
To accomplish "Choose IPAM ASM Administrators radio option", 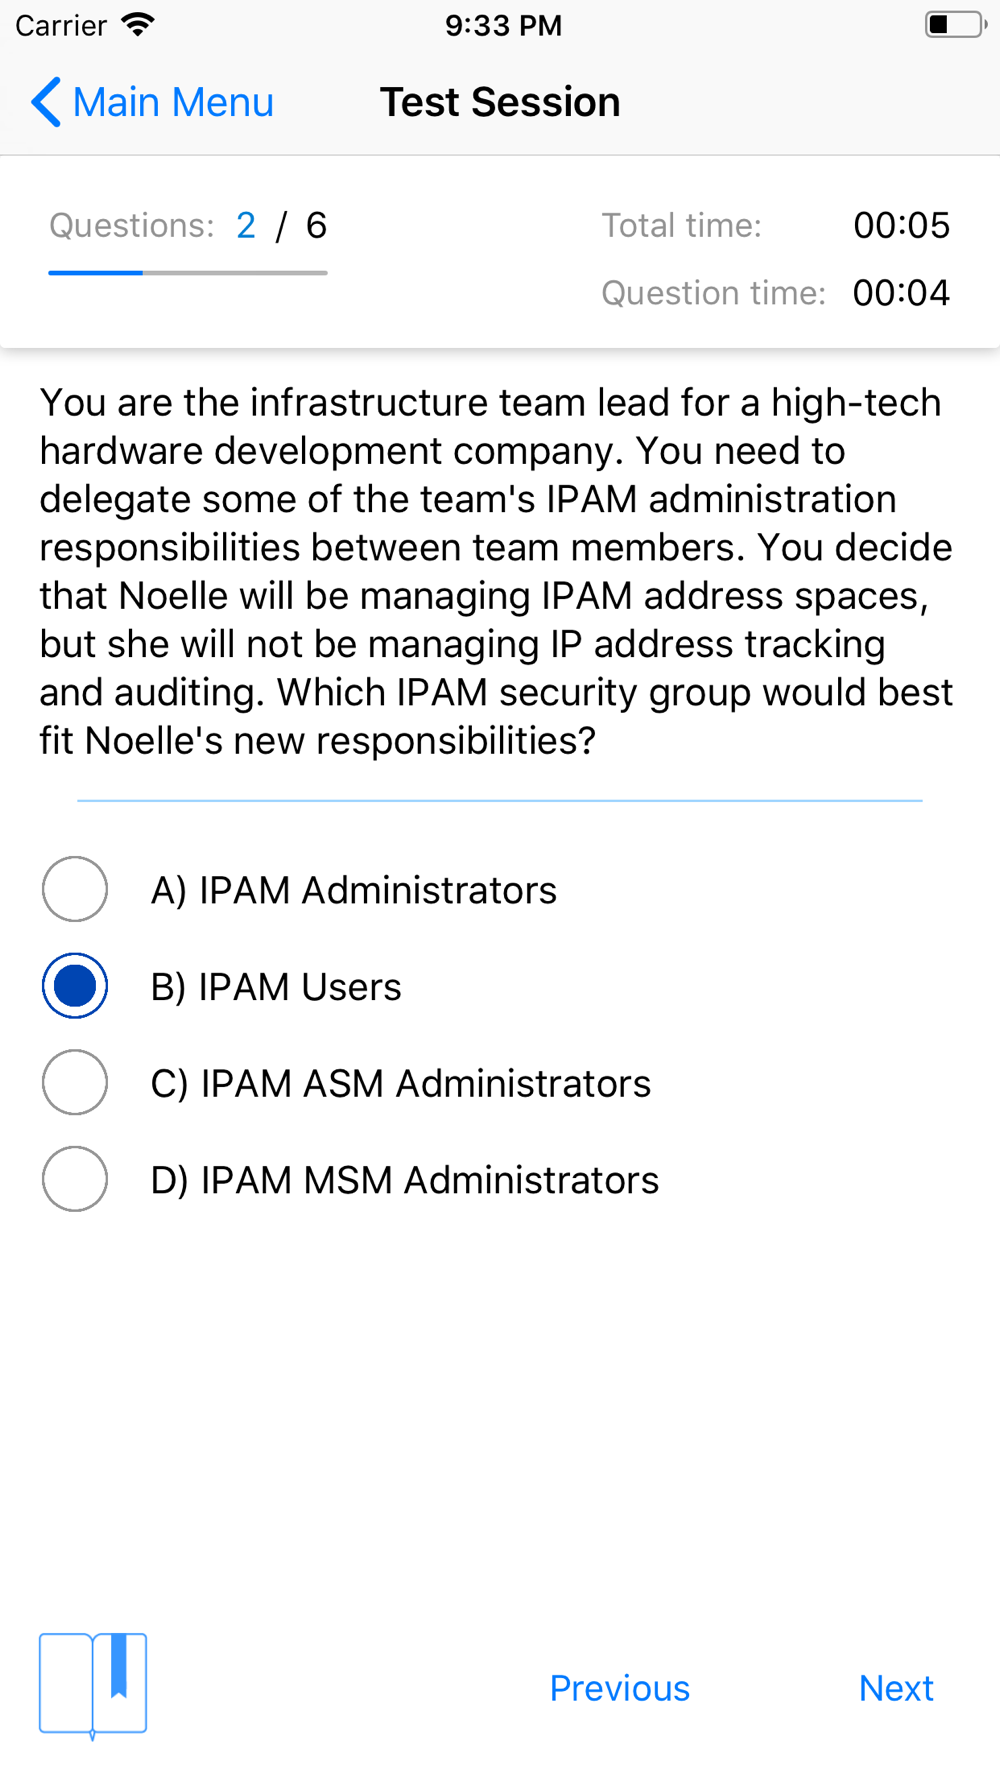I will [75, 1082].
